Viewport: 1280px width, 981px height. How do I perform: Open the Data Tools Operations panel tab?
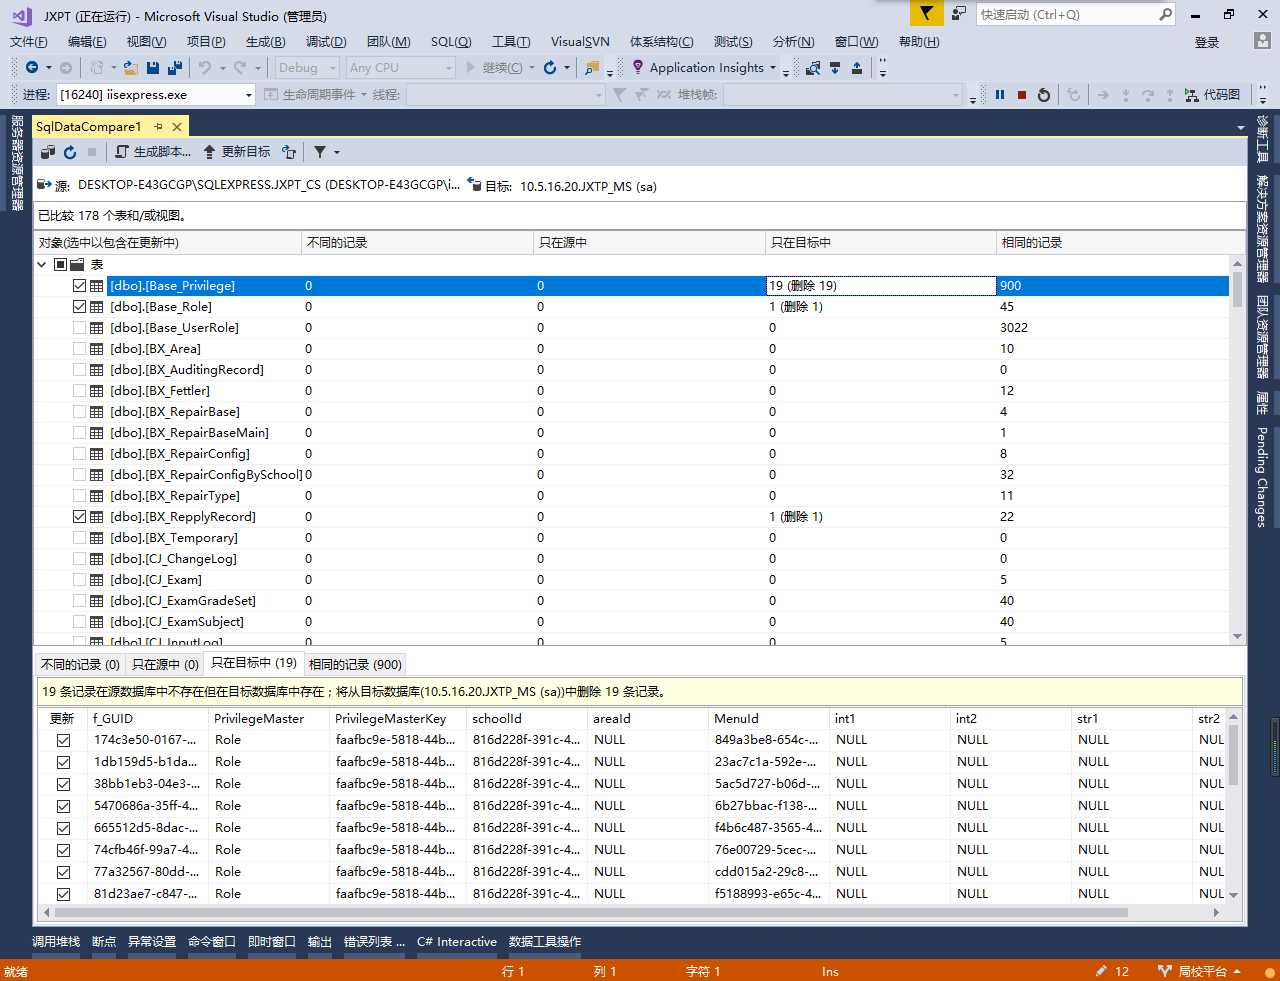tap(544, 942)
